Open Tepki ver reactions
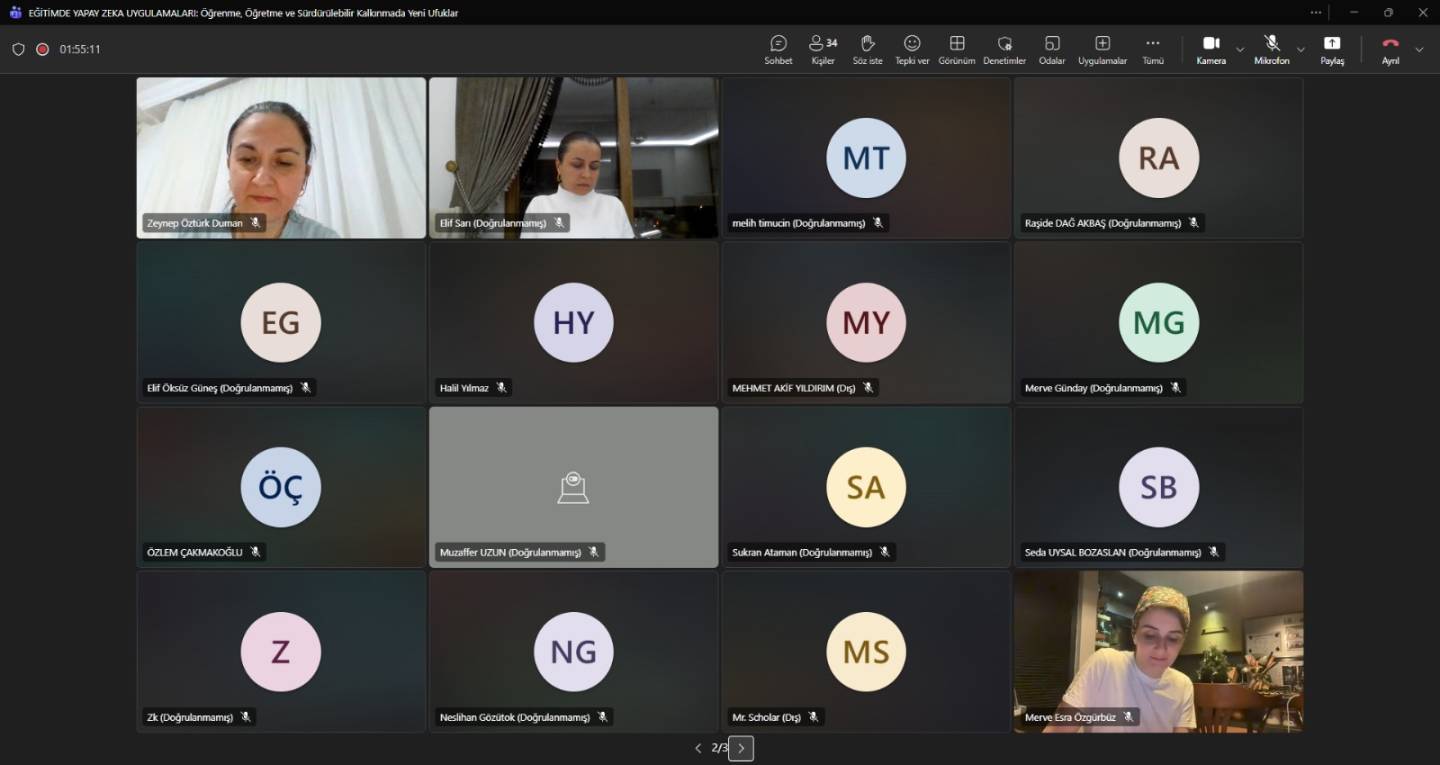Screen dimensions: 1440x765 pyautogui.click(x=911, y=49)
